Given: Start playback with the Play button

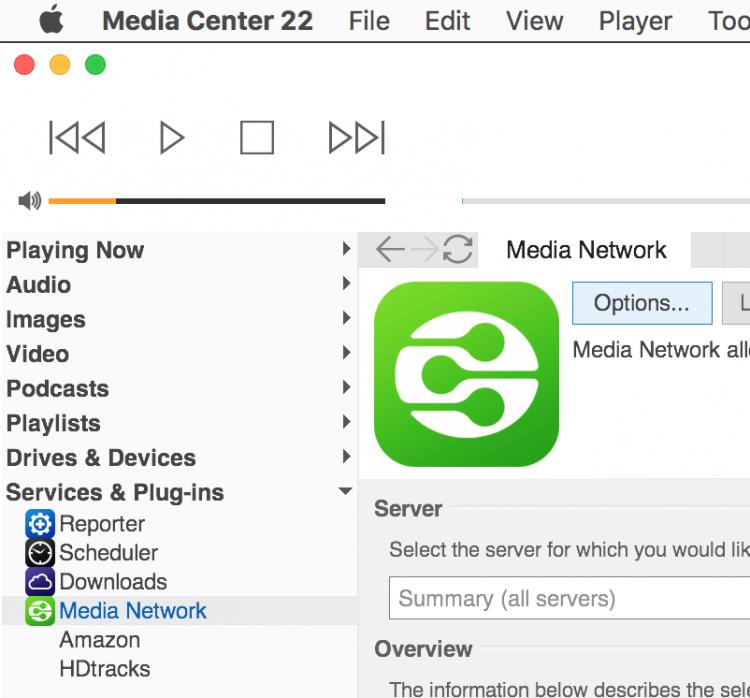Looking at the screenshot, I should click(x=172, y=138).
